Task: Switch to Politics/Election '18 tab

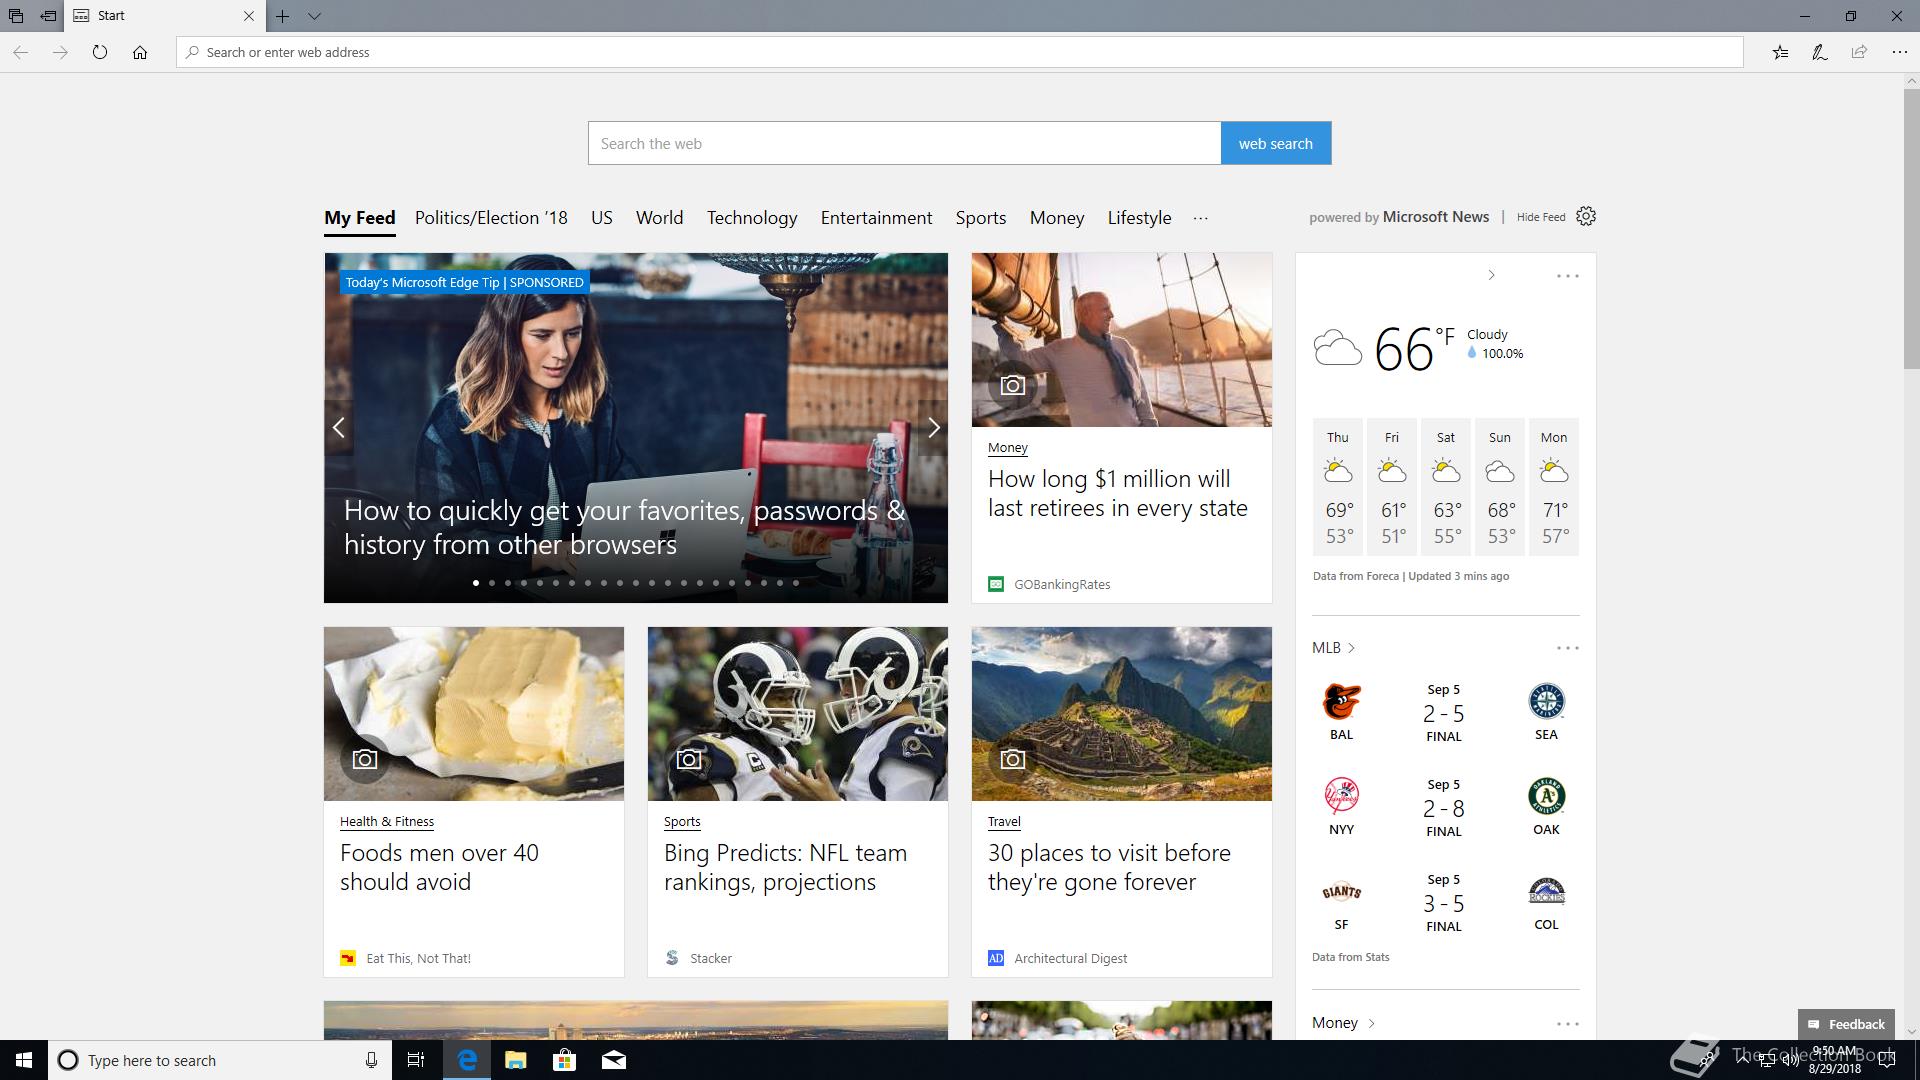Action: pos(491,218)
